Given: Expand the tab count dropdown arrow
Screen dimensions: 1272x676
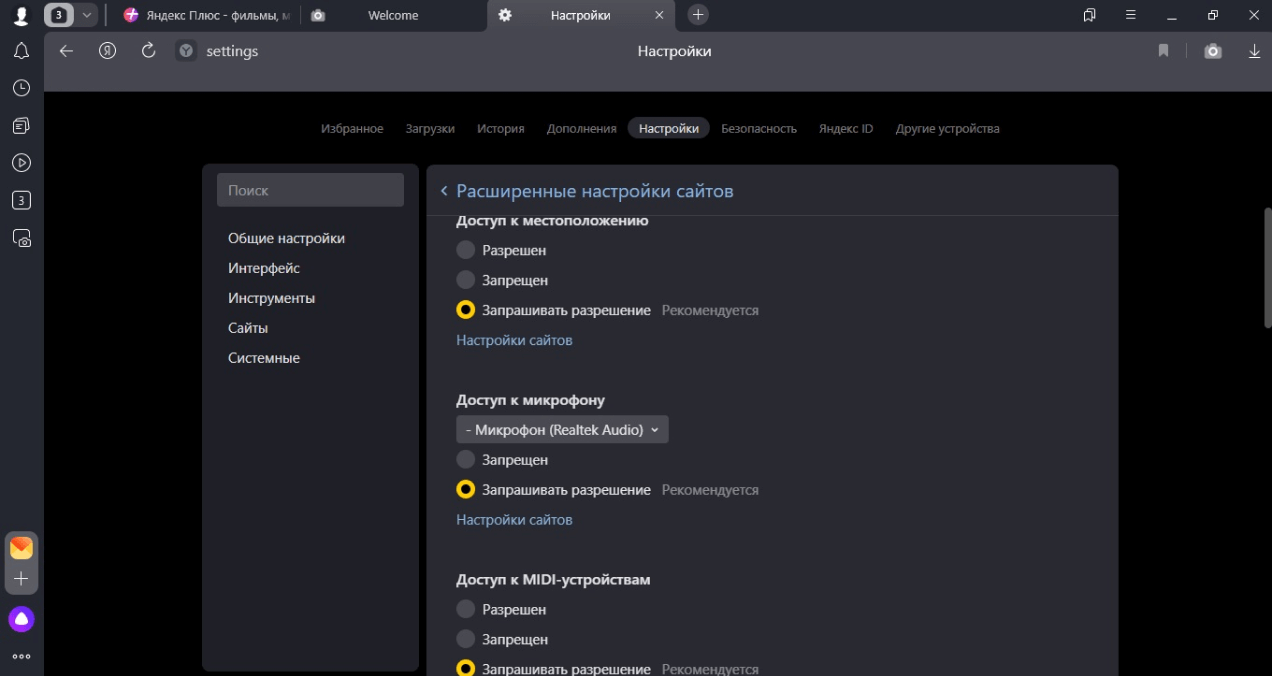Looking at the screenshot, I should [87, 15].
